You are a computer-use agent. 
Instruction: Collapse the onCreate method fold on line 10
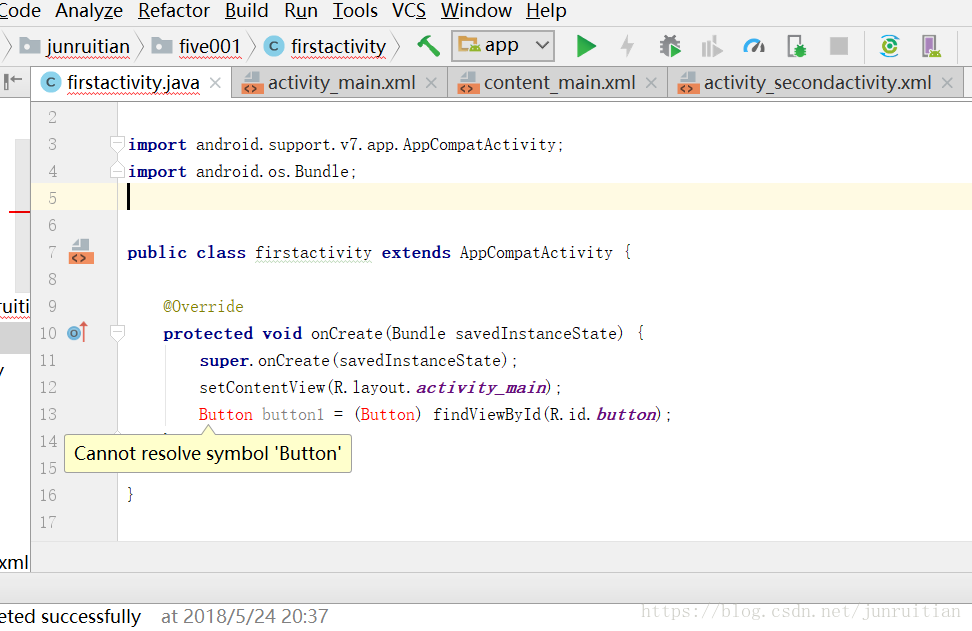(117, 333)
